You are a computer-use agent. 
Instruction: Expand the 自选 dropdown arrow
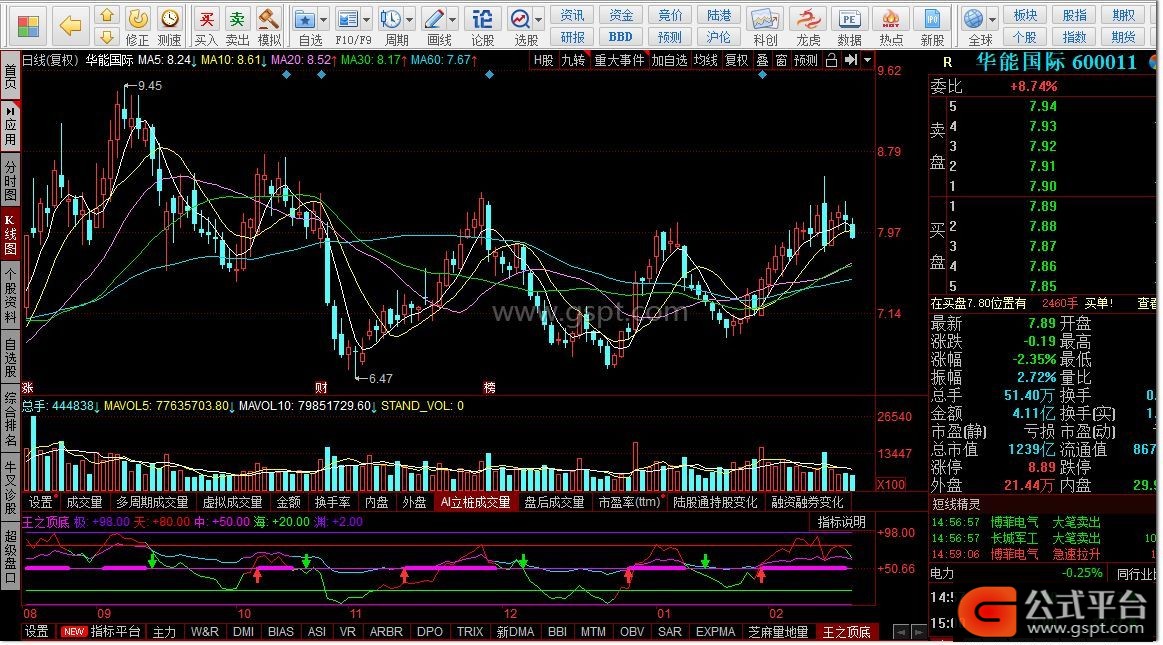click(x=323, y=20)
